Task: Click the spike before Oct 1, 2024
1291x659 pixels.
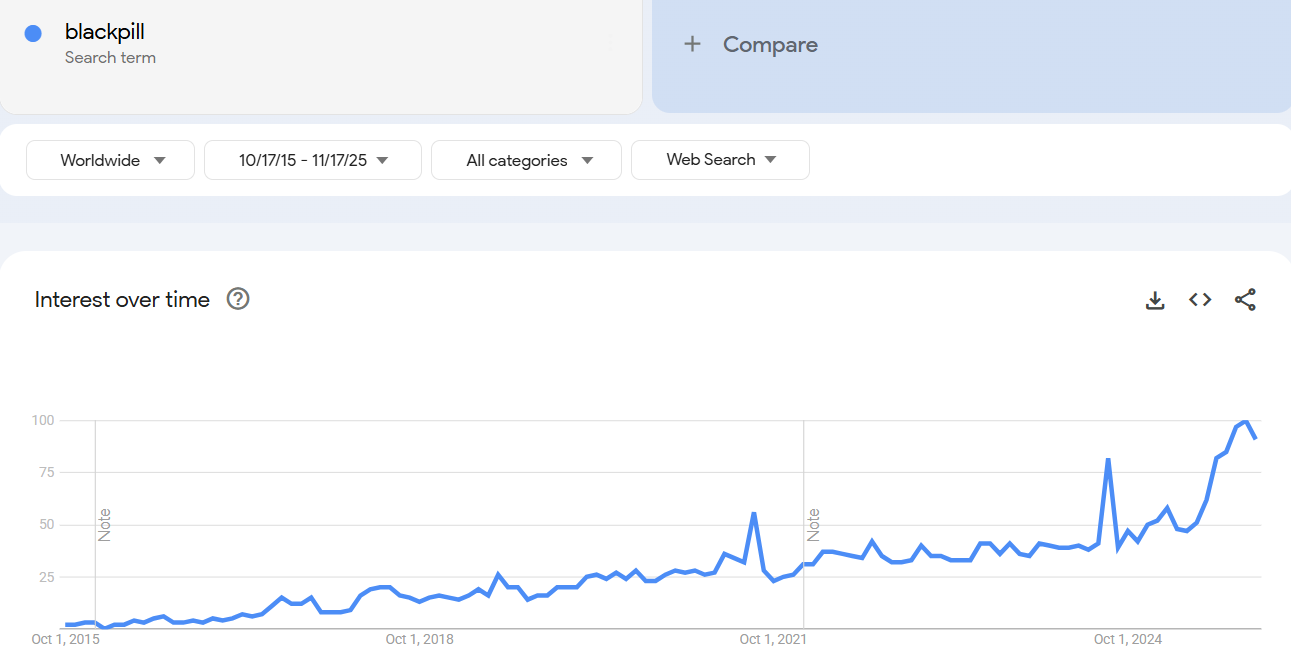Action: pos(1108,460)
